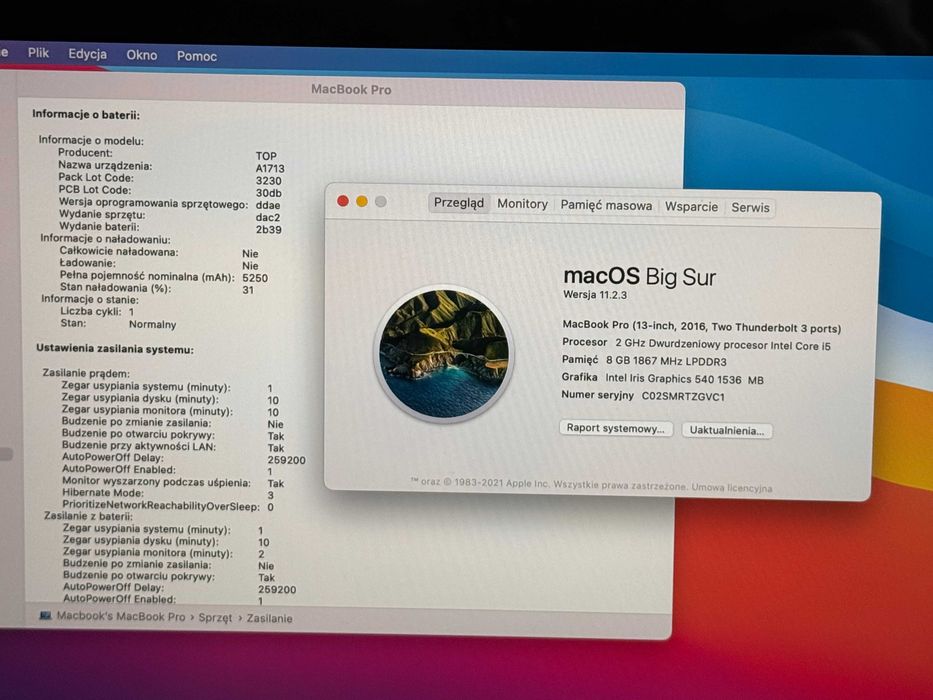Select Wydanie baterii value 2b39
The image size is (933, 700).
268,229
